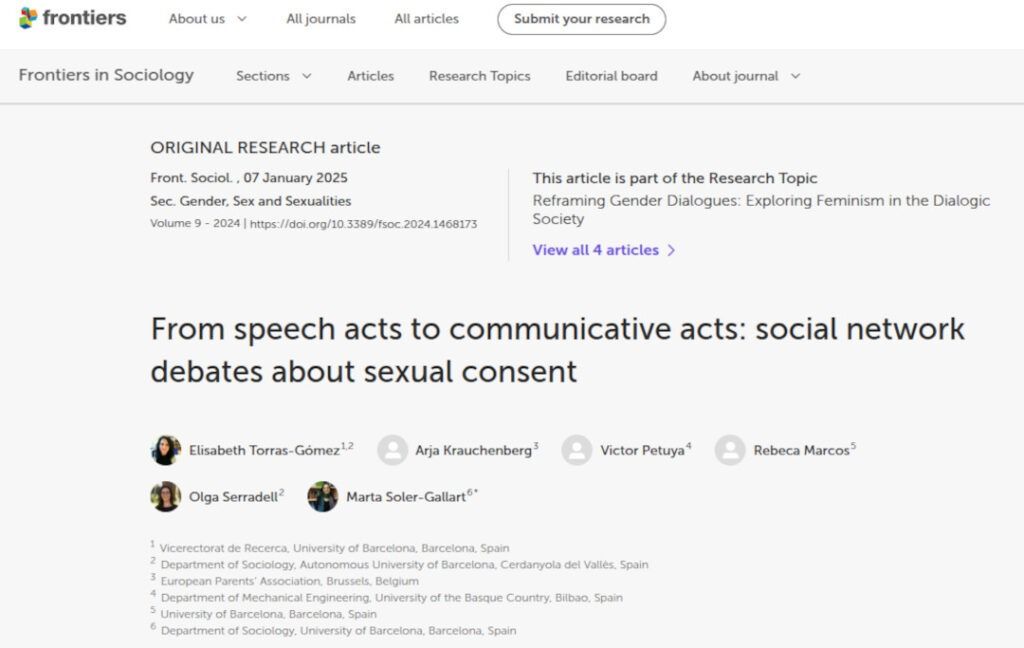View Marta Soler-Gallart's avatar picture

pos(322,496)
